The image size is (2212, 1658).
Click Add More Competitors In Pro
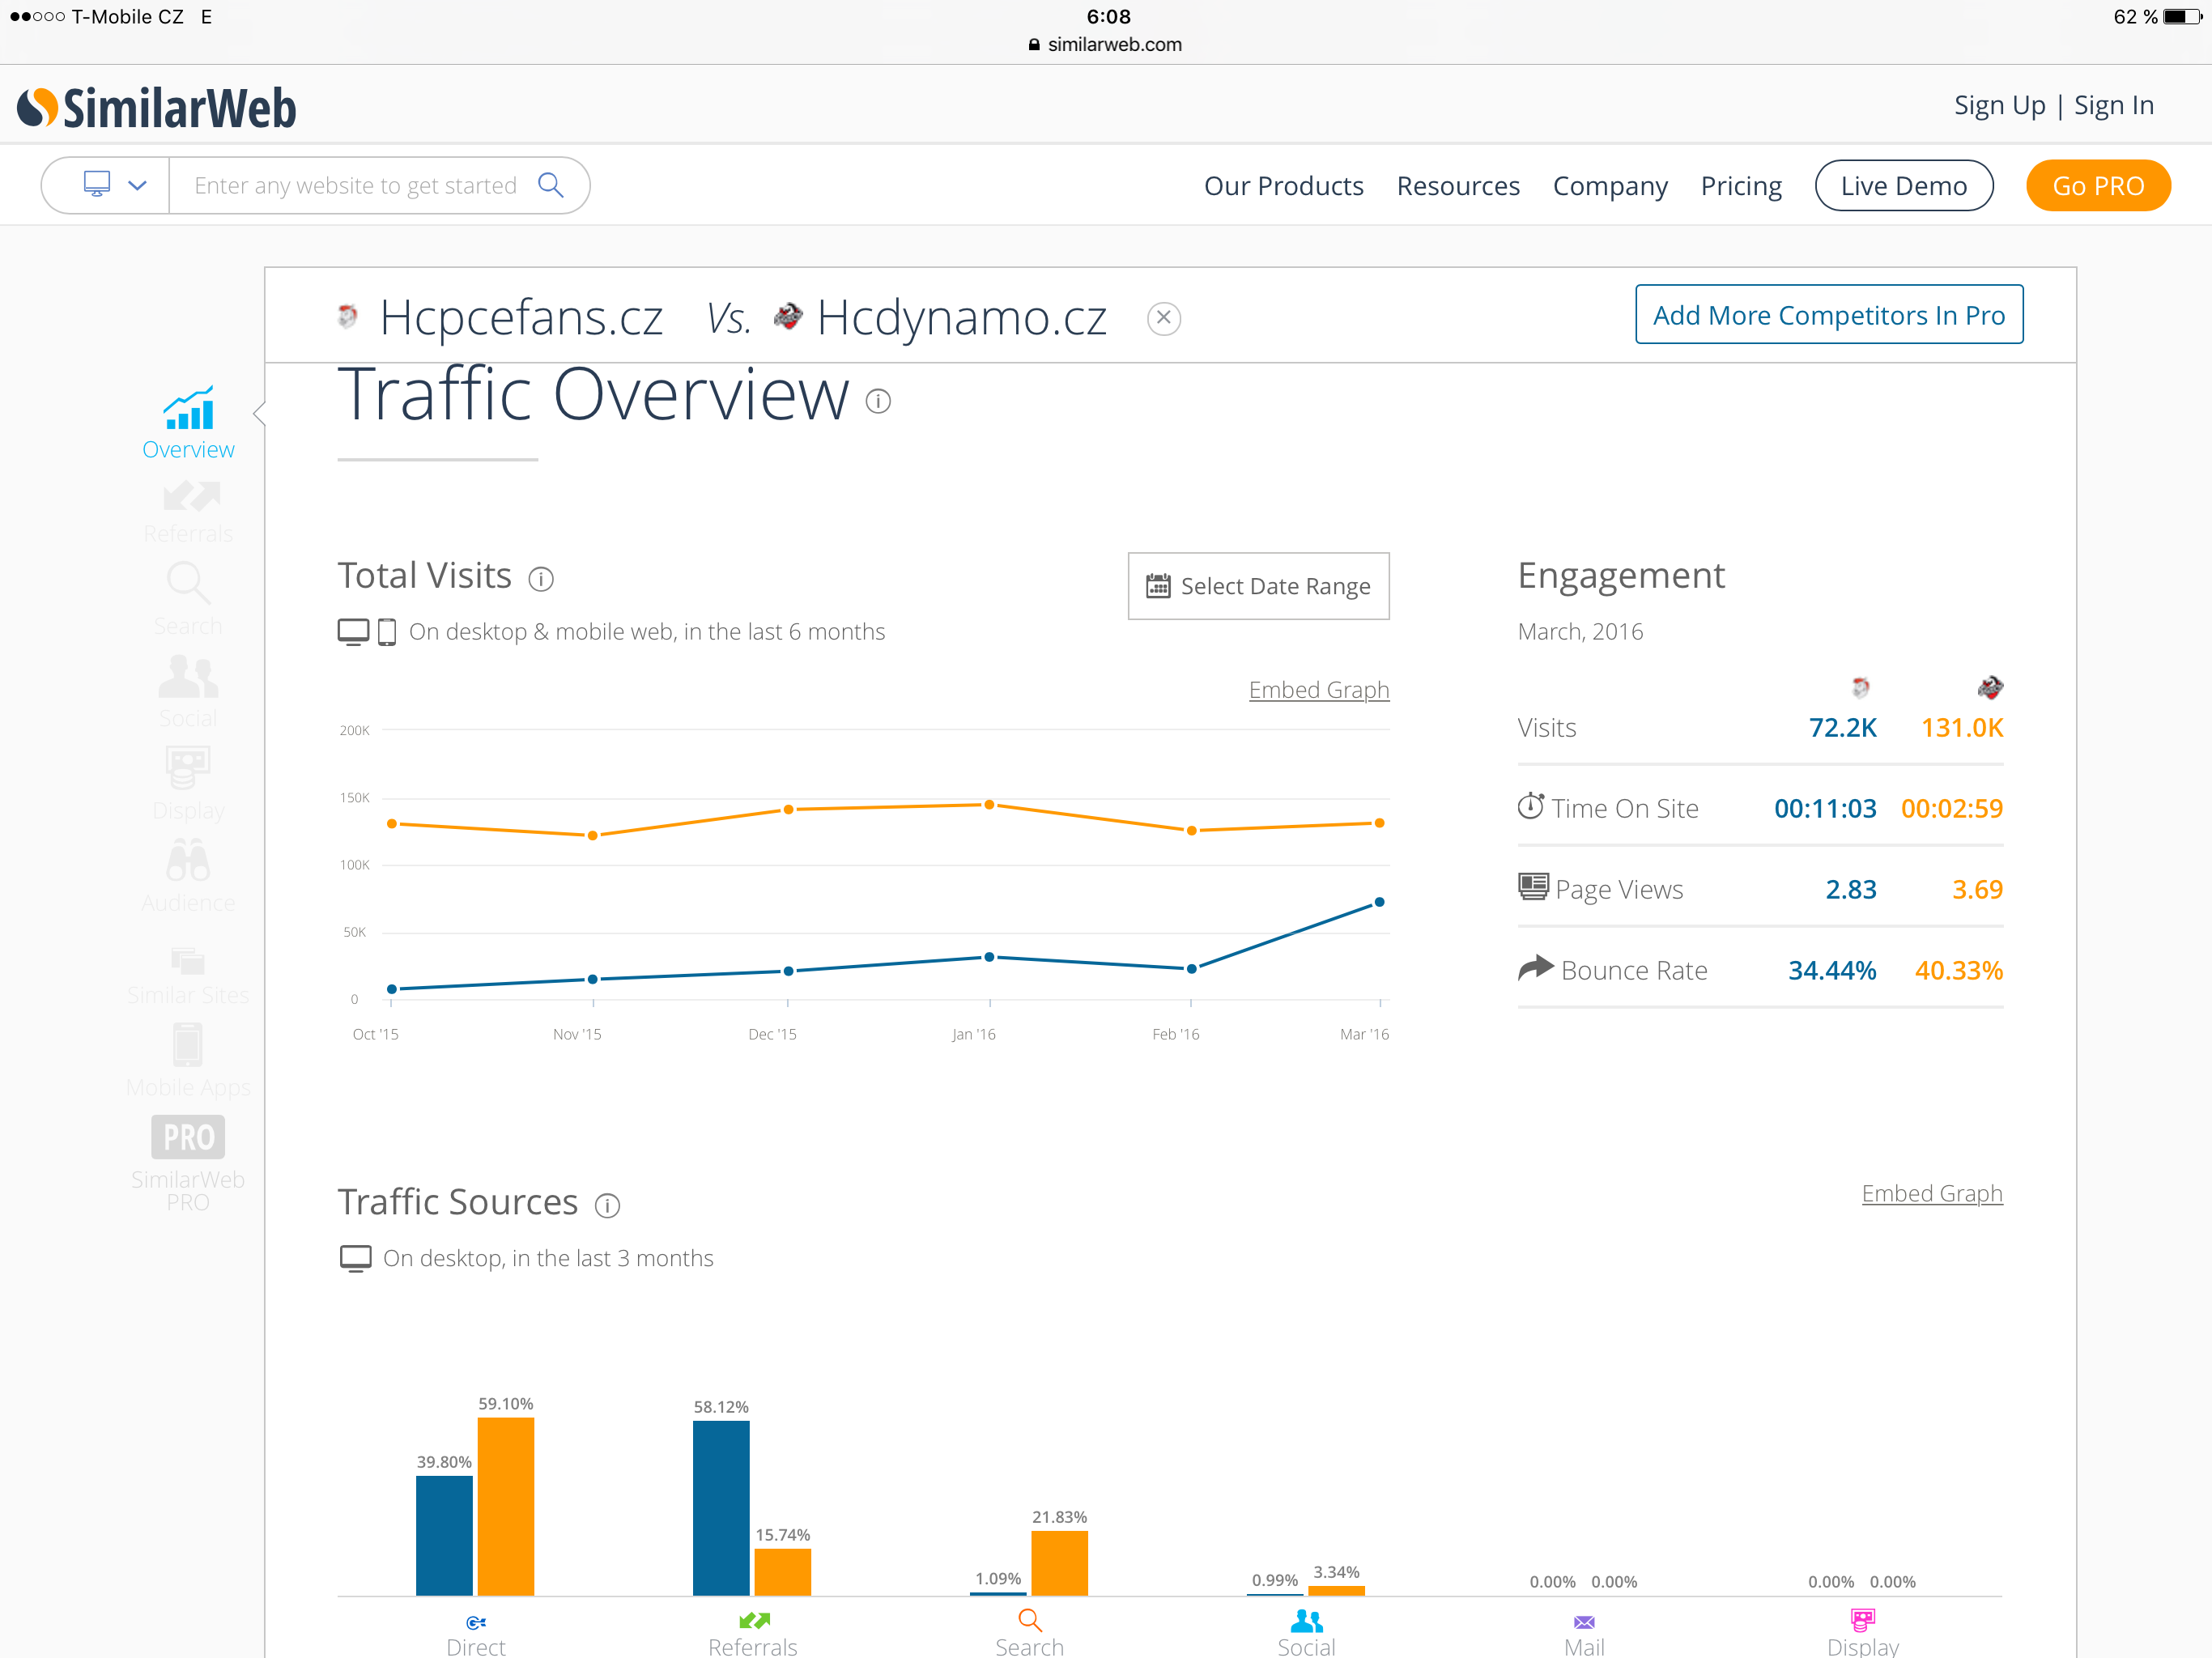[x=1829, y=315]
